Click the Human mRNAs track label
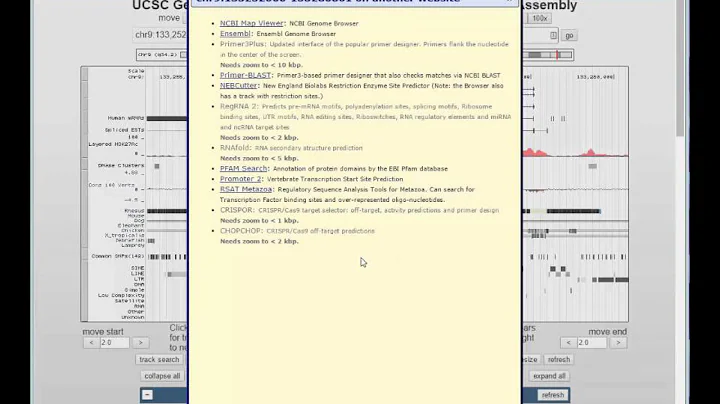This screenshot has width=720, height=404. 125,118
